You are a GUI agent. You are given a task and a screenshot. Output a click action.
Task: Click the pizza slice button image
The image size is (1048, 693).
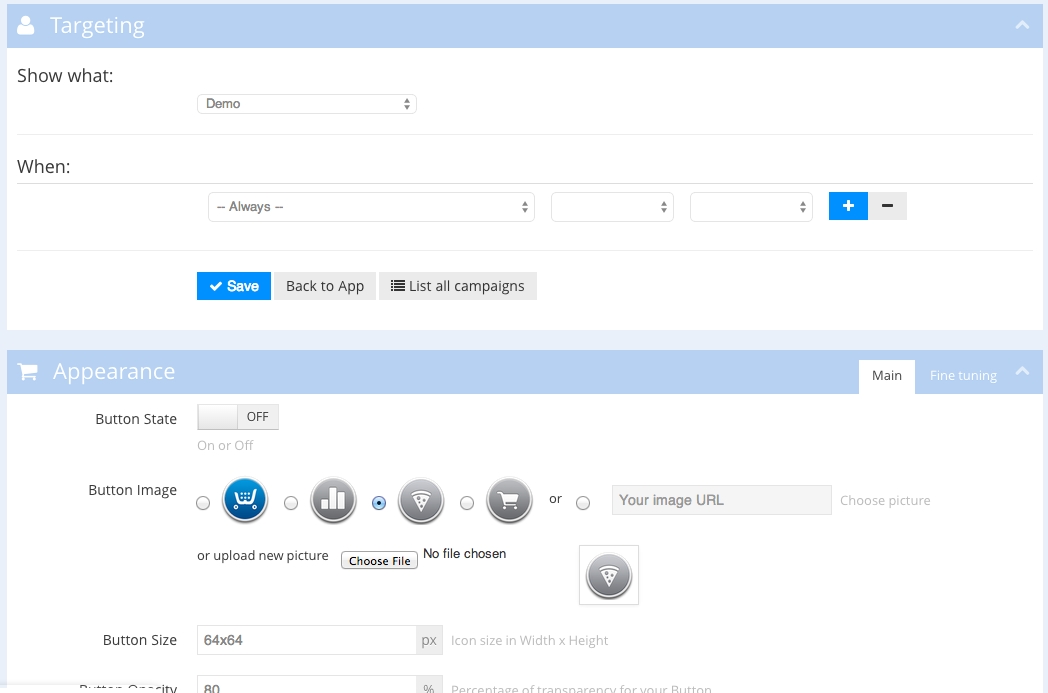click(x=421, y=501)
